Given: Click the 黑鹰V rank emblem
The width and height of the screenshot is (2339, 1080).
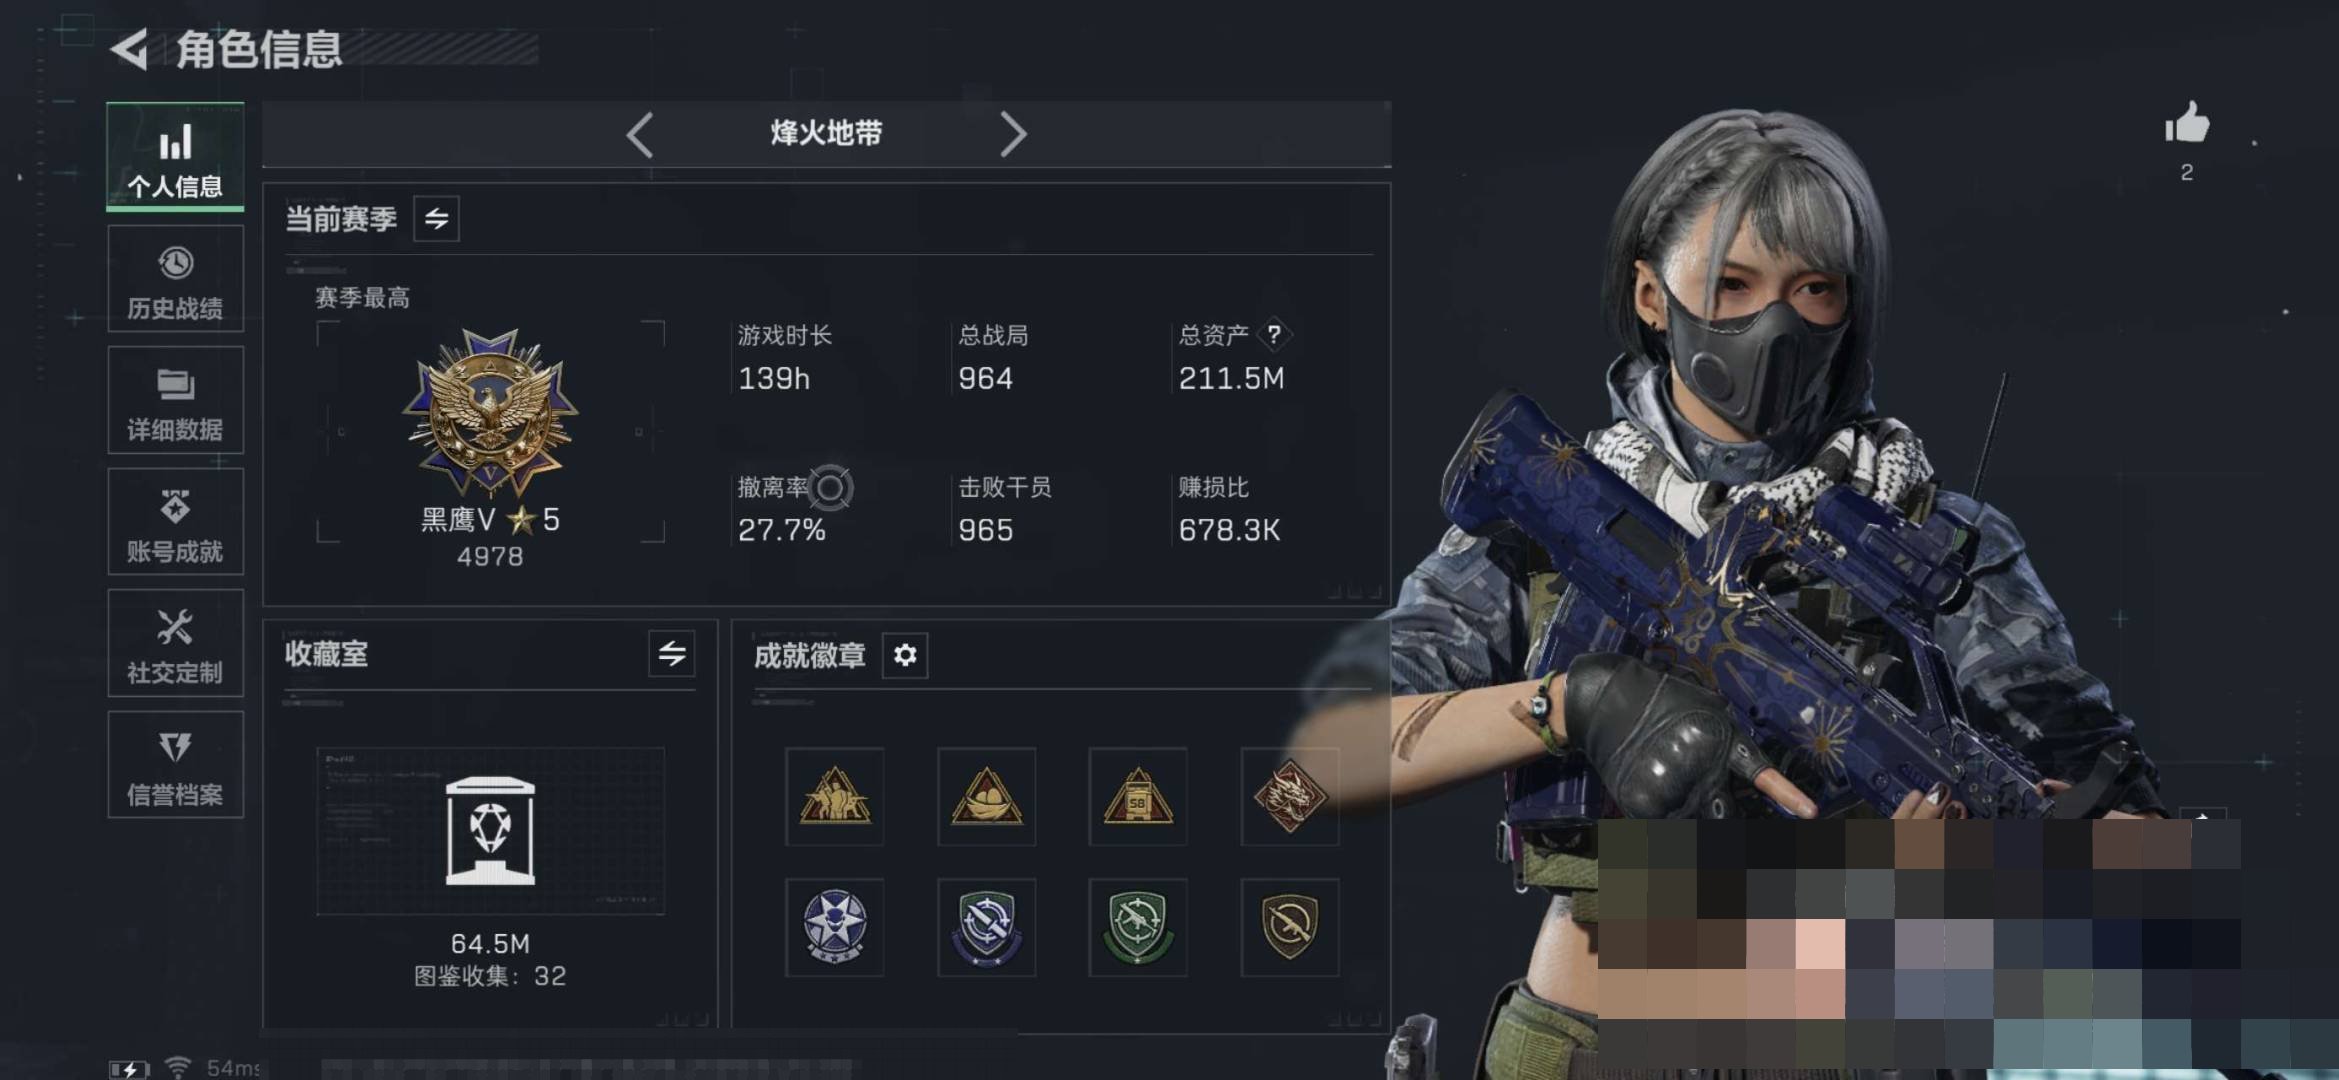Looking at the screenshot, I should click(490, 412).
